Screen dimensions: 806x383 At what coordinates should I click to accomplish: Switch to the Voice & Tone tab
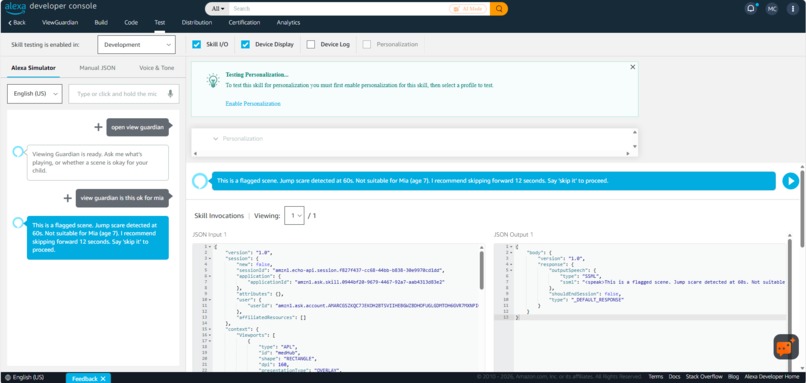[157, 68]
